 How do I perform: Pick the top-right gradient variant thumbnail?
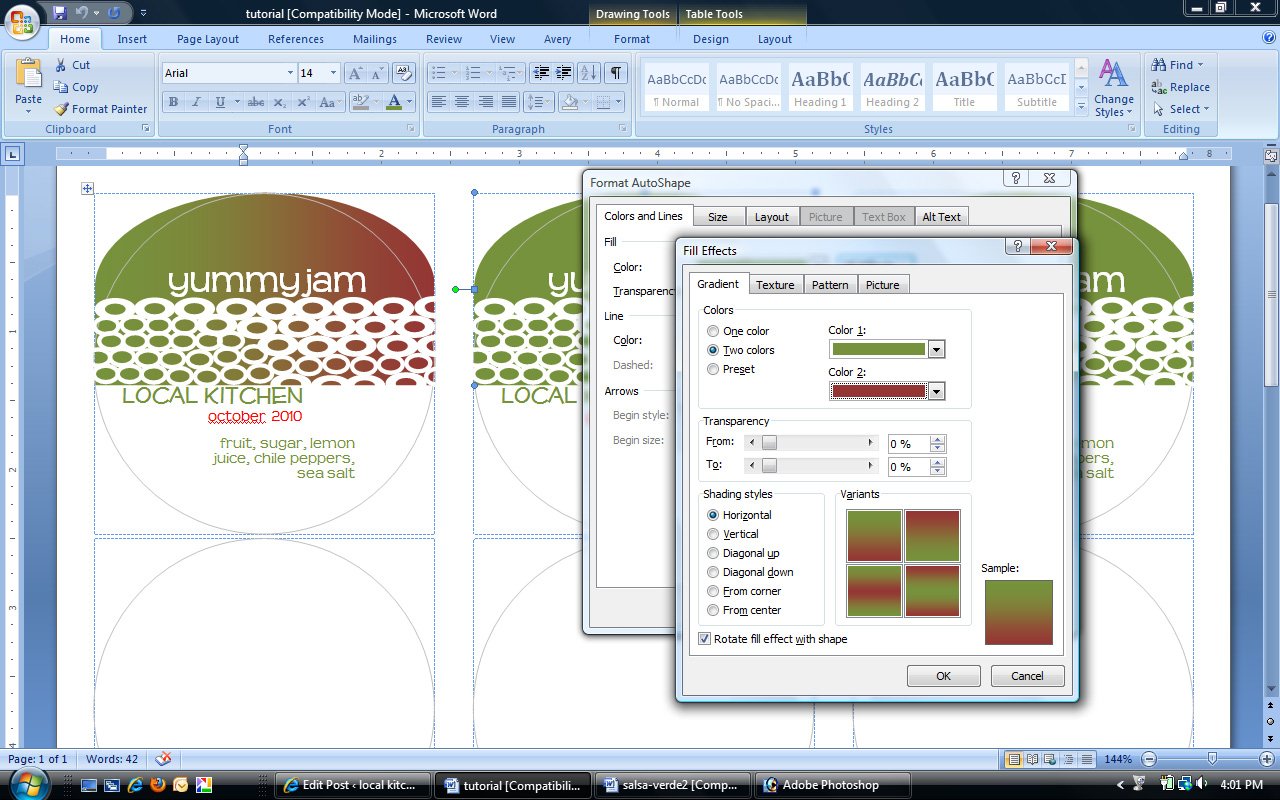(932, 536)
